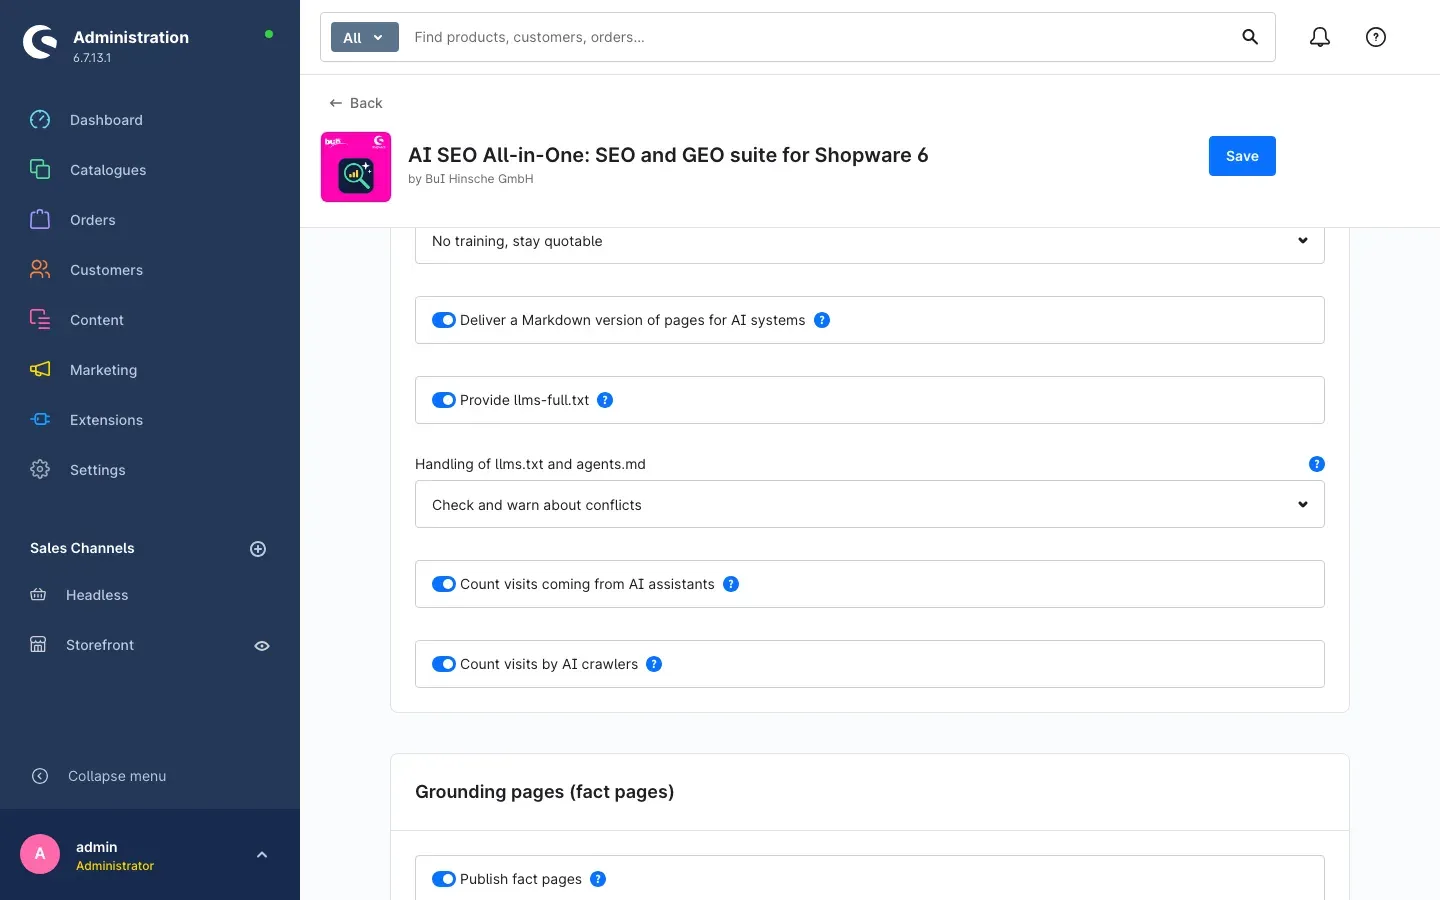Screen dimensions: 1440x900
Task: Show help for llms.txt handling
Action: click(1317, 464)
